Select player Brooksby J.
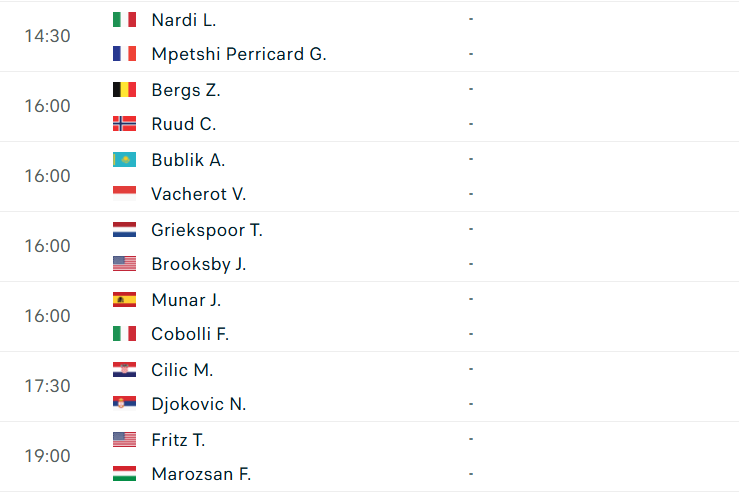The height and width of the screenshot is (493, 739). 198,264
